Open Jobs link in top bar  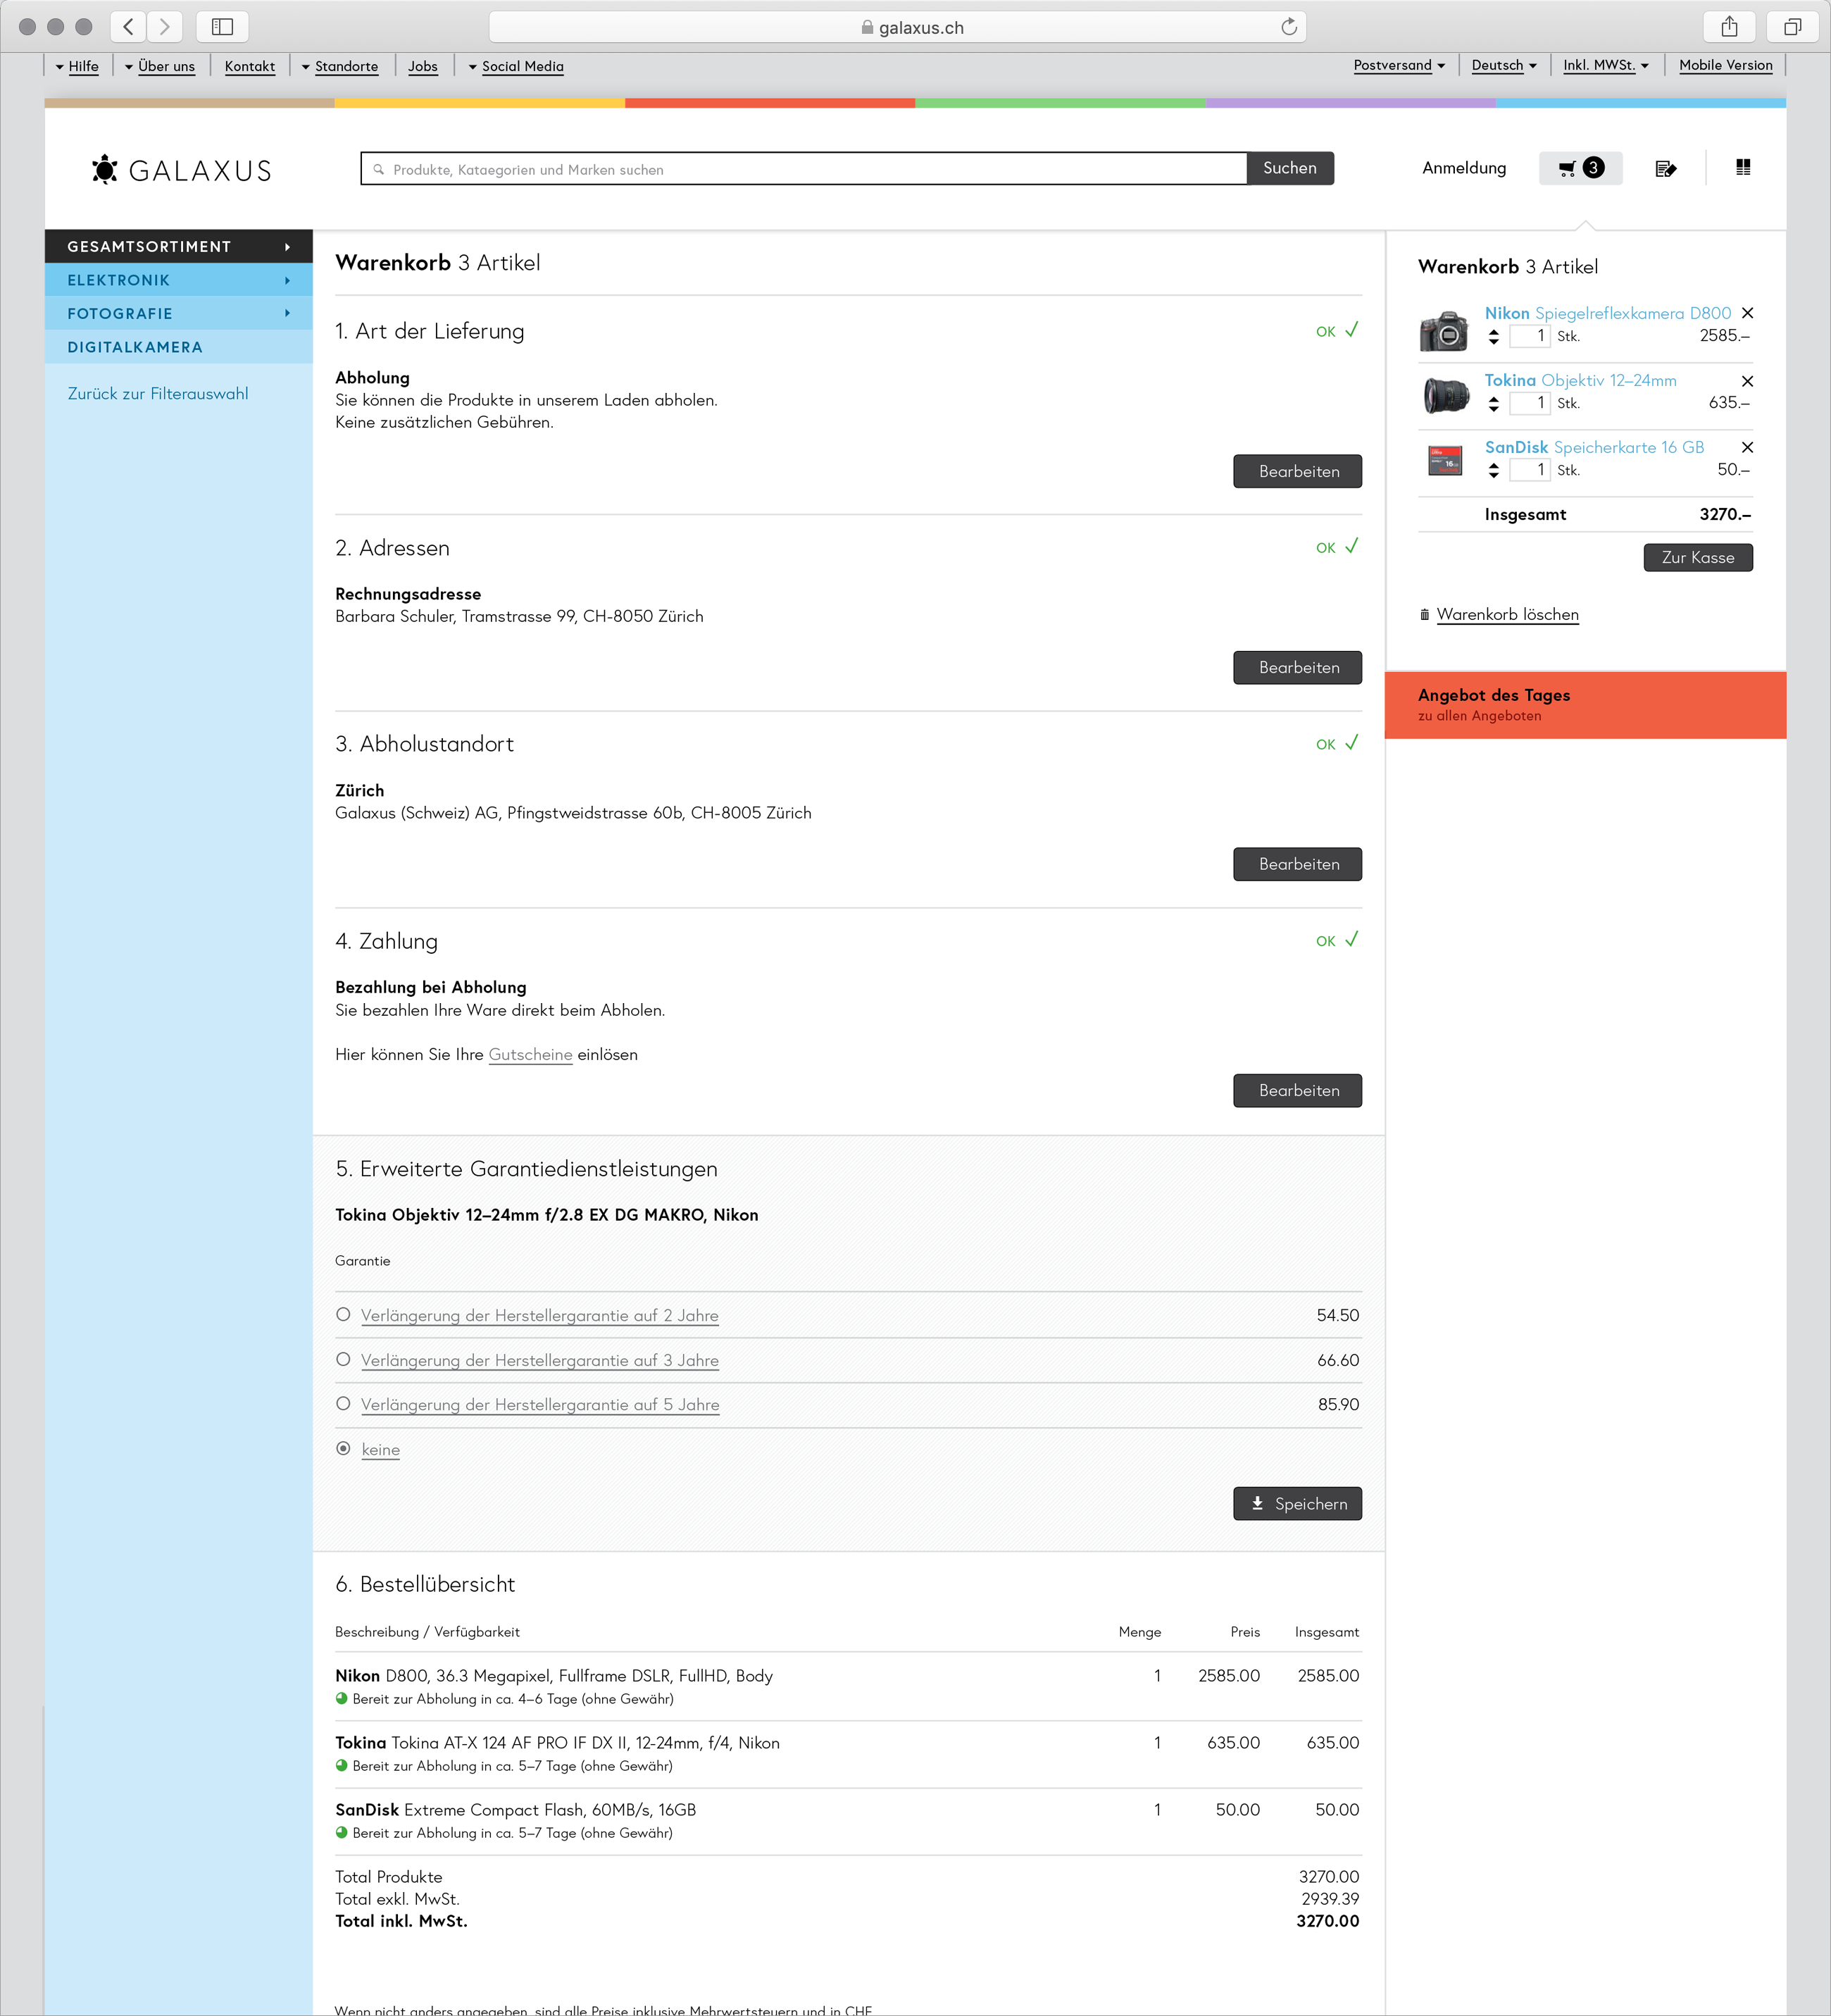423,66
